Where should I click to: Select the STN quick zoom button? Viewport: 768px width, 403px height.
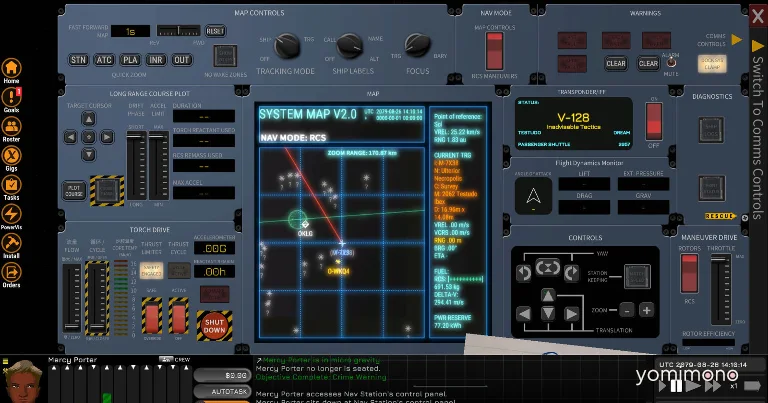78,60
